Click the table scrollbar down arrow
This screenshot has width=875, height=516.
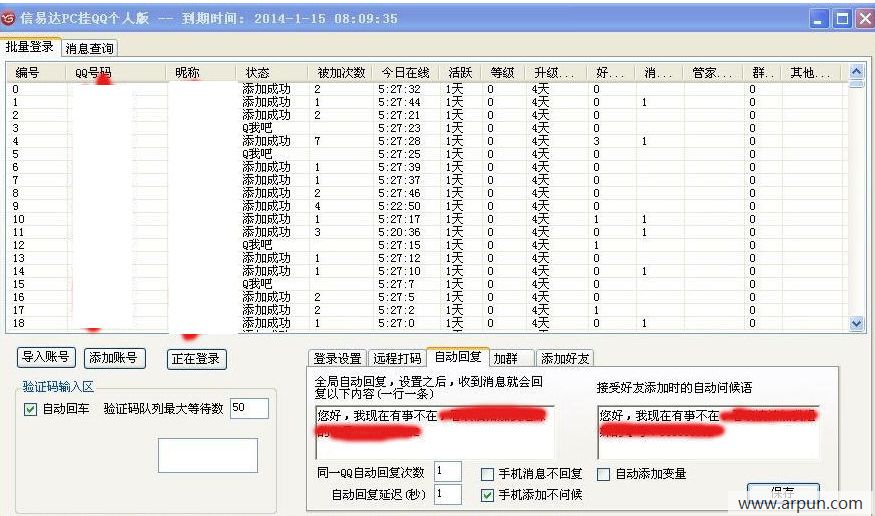tap(856, 324)
